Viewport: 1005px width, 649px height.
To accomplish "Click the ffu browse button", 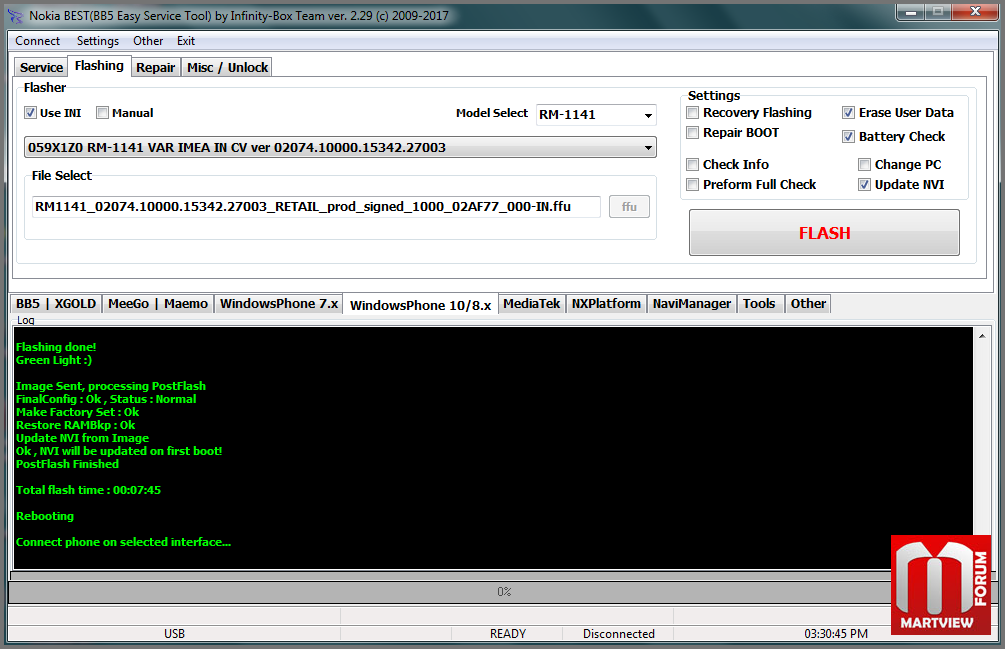I will tap(629, 207).
